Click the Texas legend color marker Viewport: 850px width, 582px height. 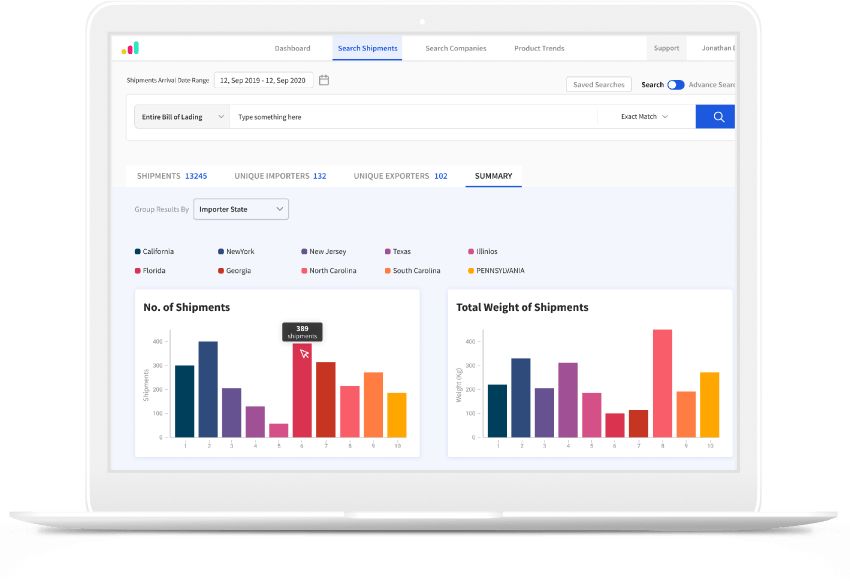click(388, 252)
